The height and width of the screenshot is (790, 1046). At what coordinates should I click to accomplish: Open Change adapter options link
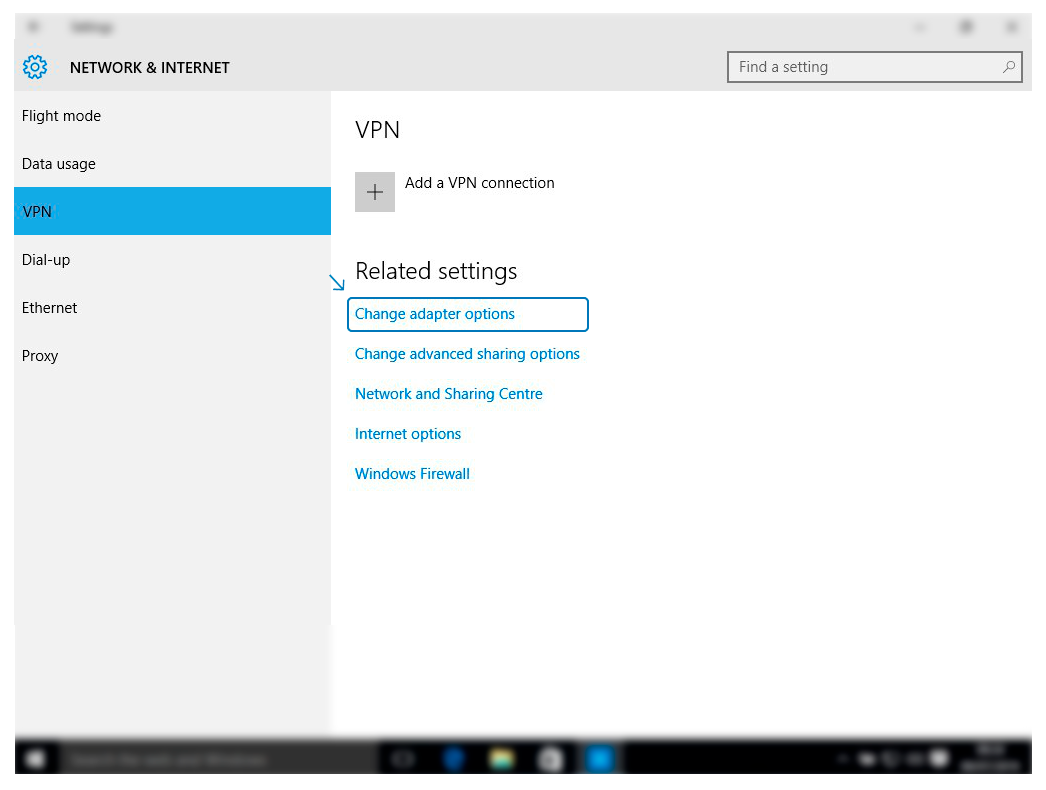[x=435, y=314]
